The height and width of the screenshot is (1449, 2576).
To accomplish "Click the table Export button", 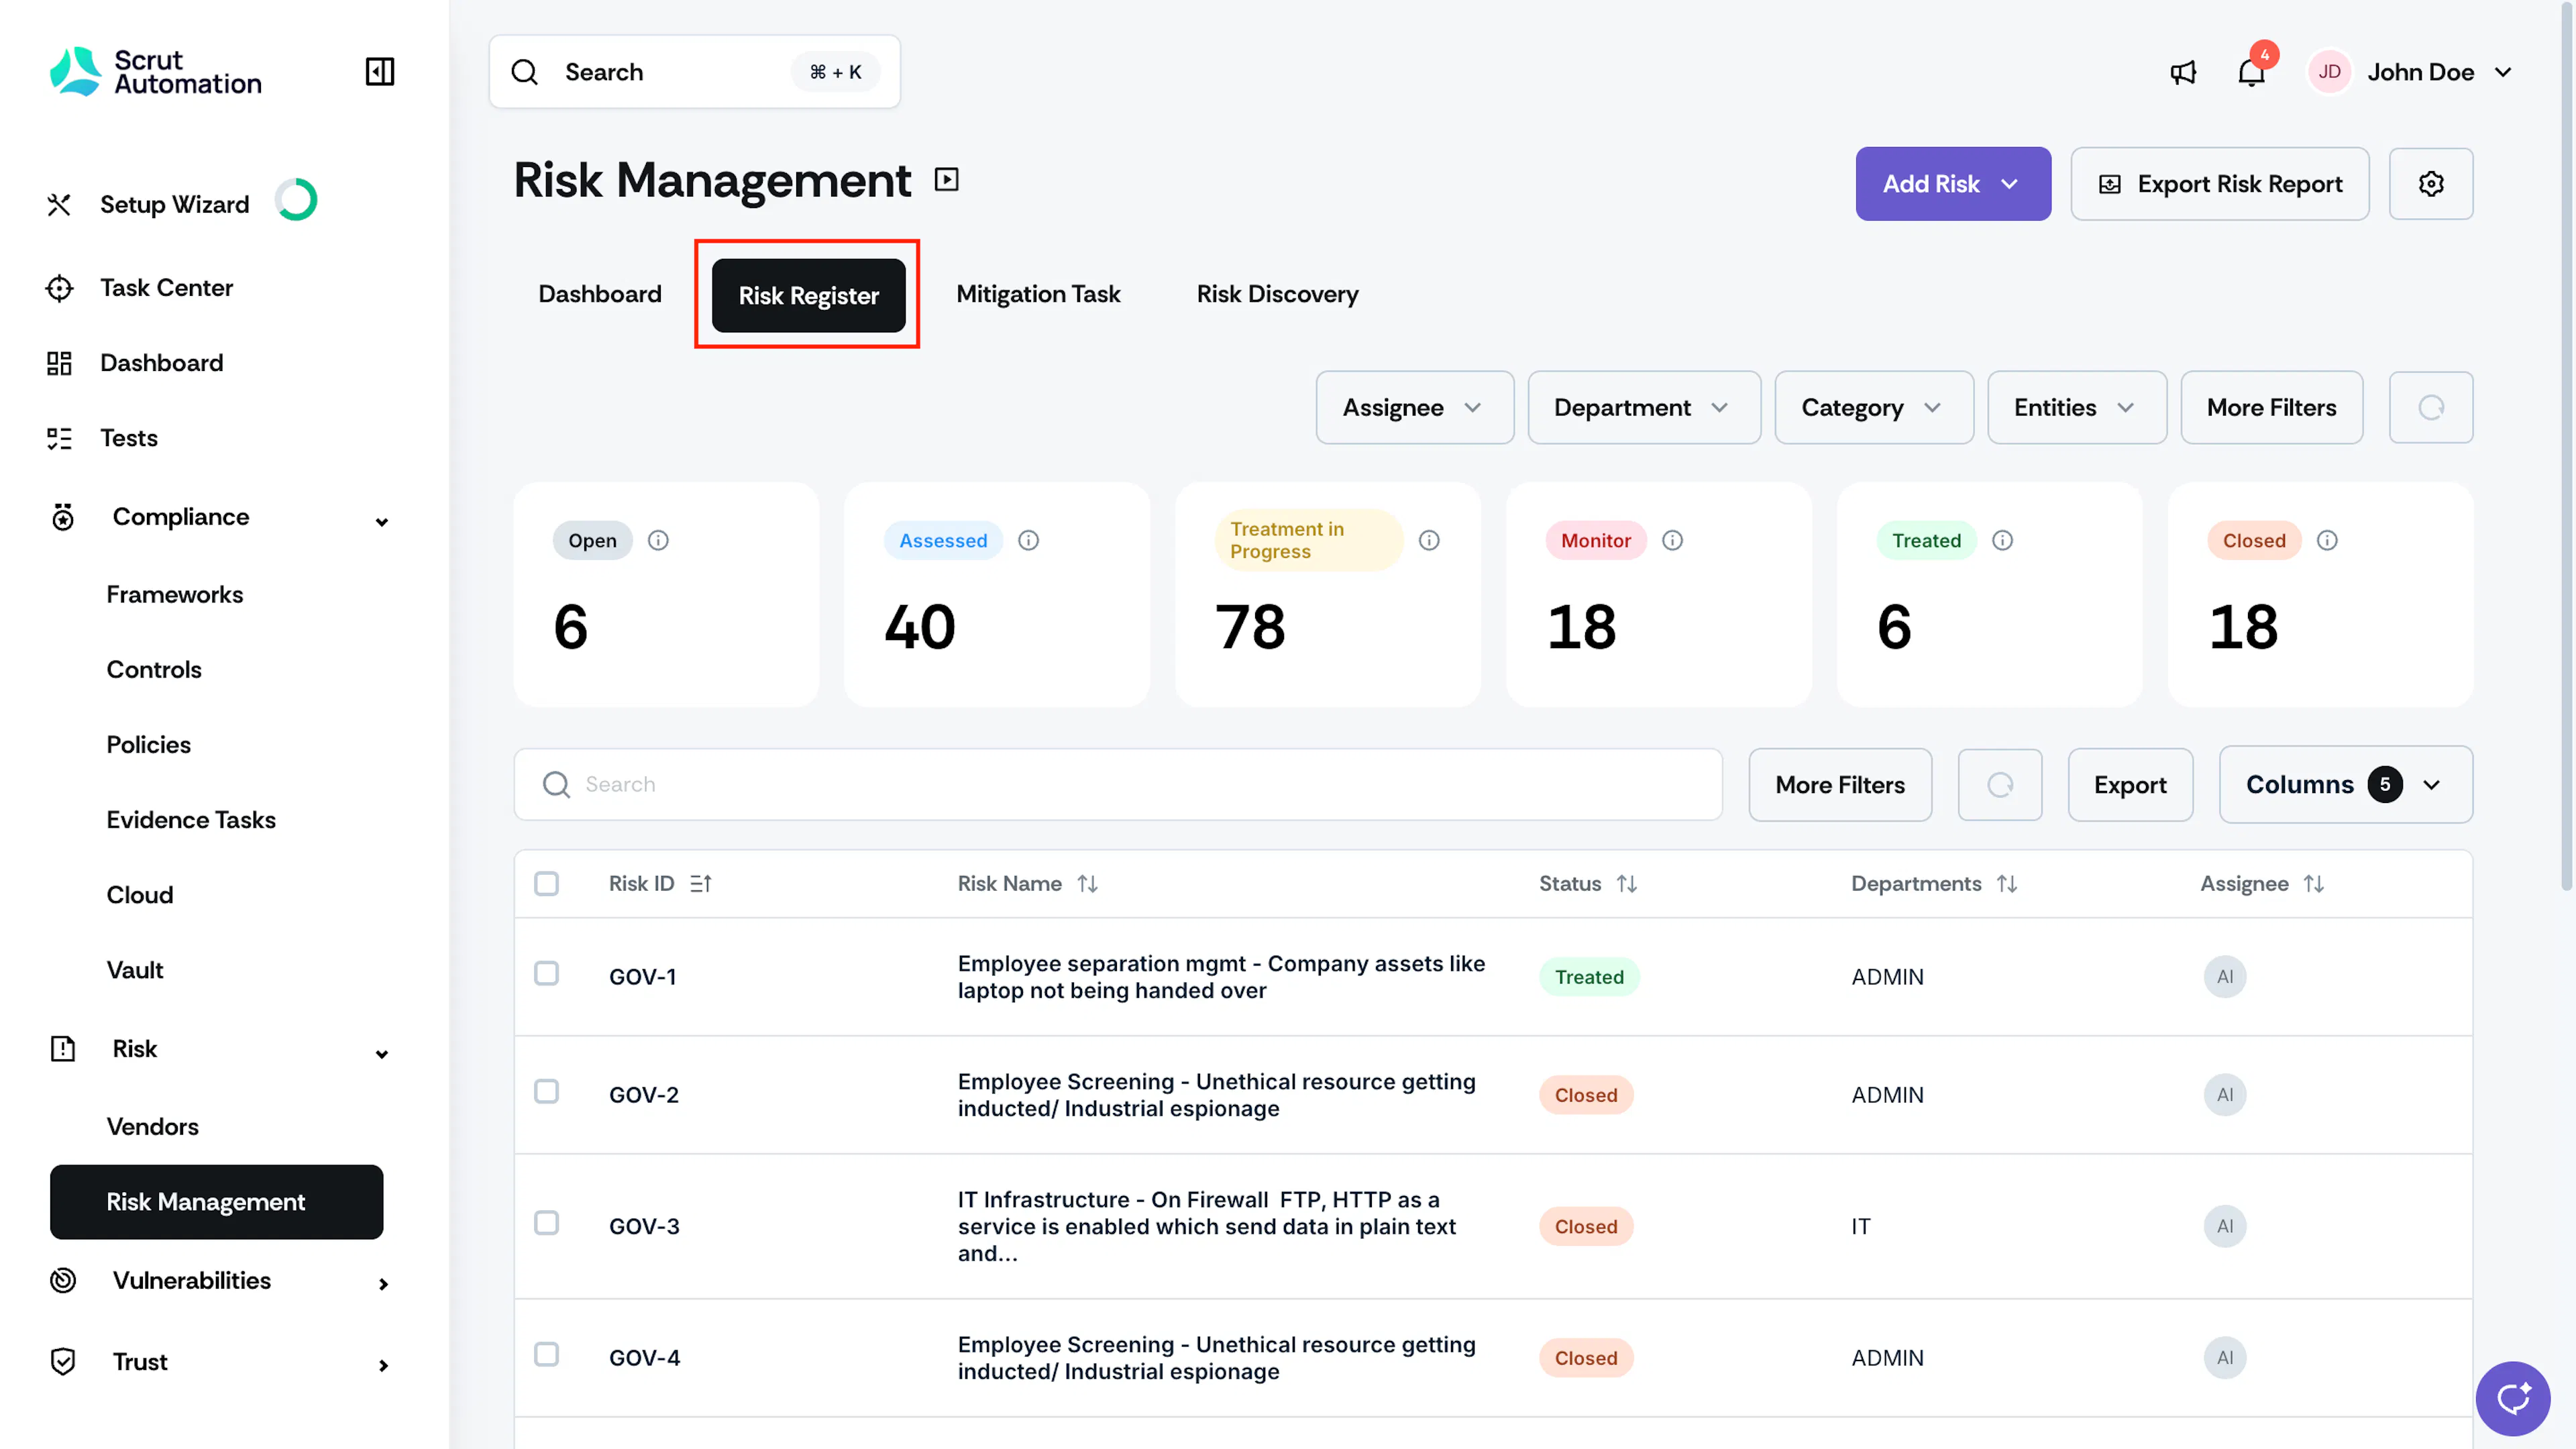I will [2130, 785].
